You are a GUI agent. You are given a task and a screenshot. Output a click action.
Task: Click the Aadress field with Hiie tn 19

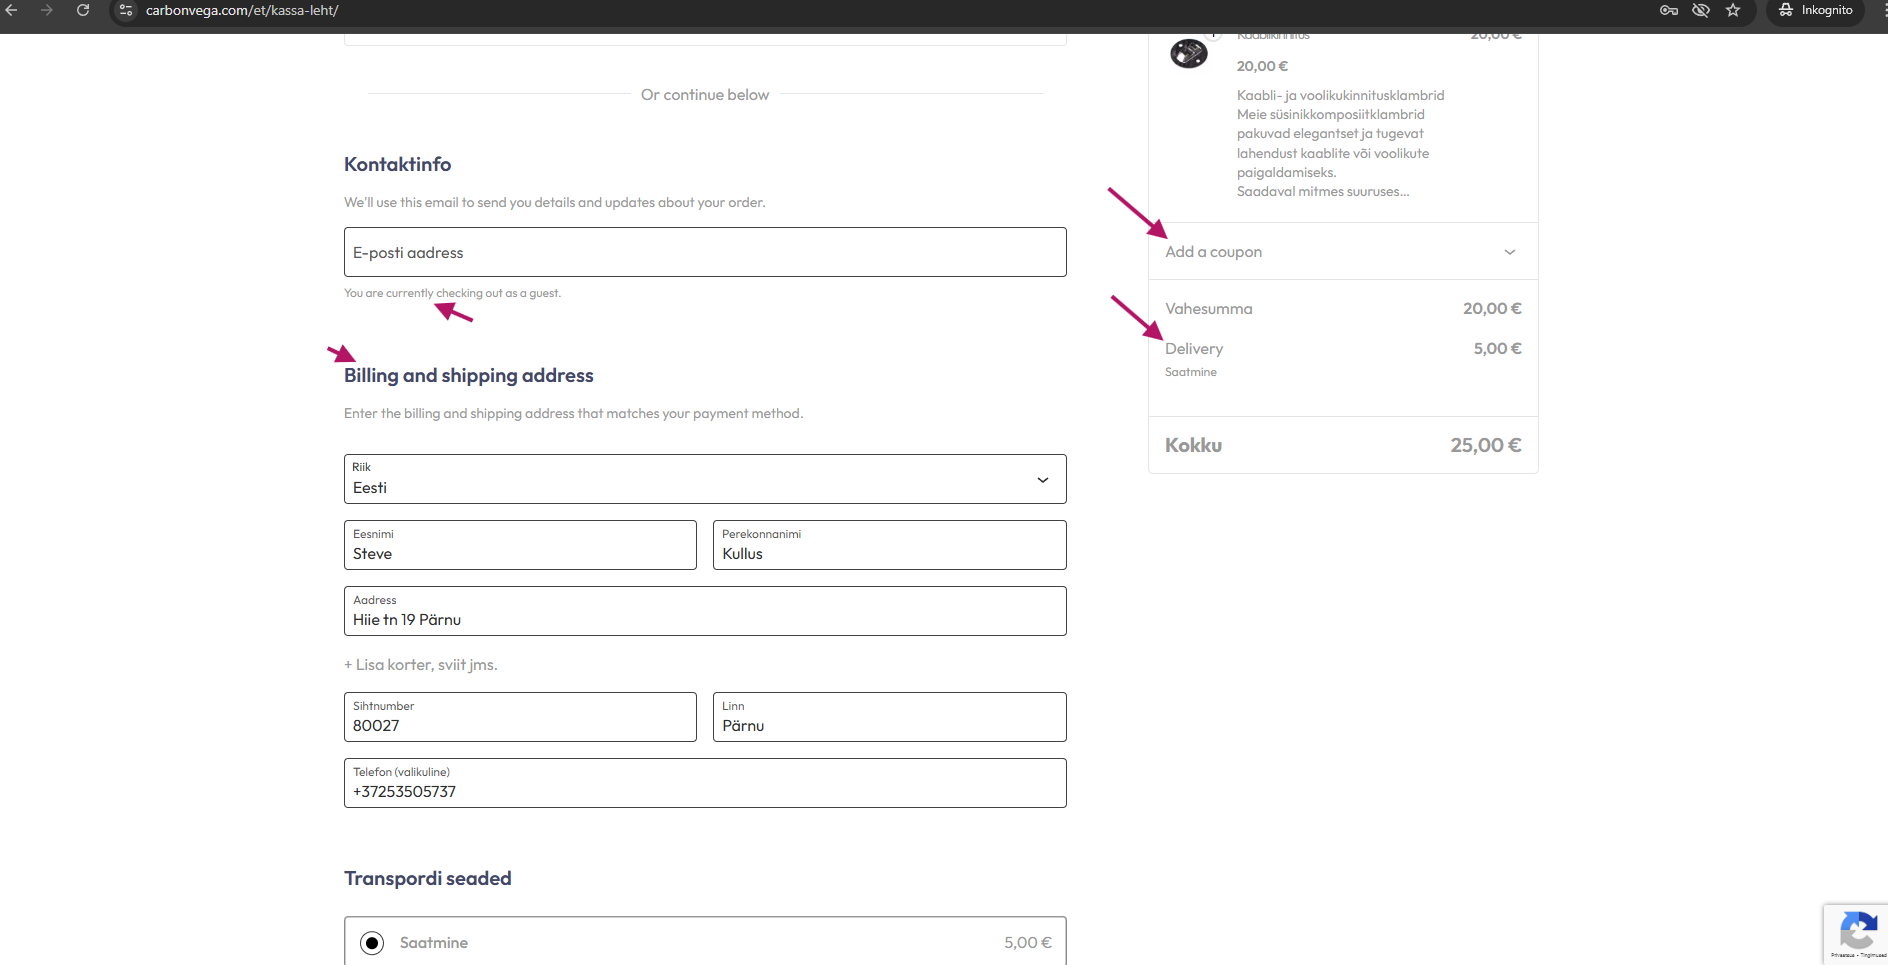click(x=705, y=612)
